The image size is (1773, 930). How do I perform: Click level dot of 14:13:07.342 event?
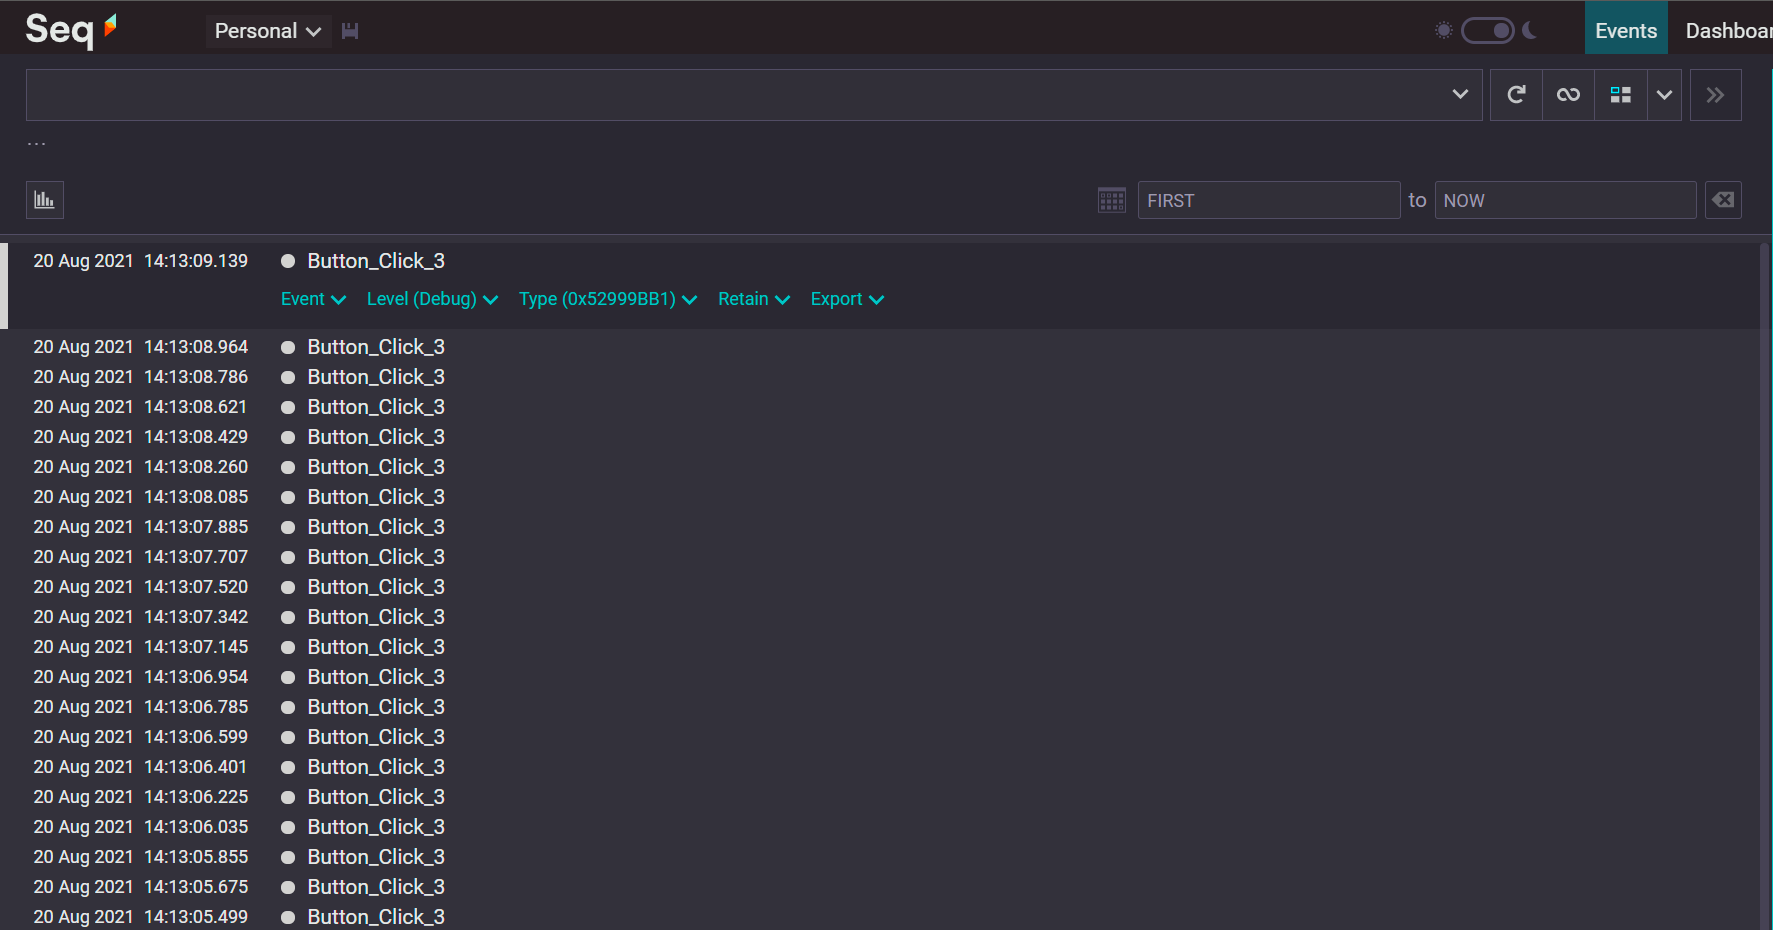(x=288, y=617)
